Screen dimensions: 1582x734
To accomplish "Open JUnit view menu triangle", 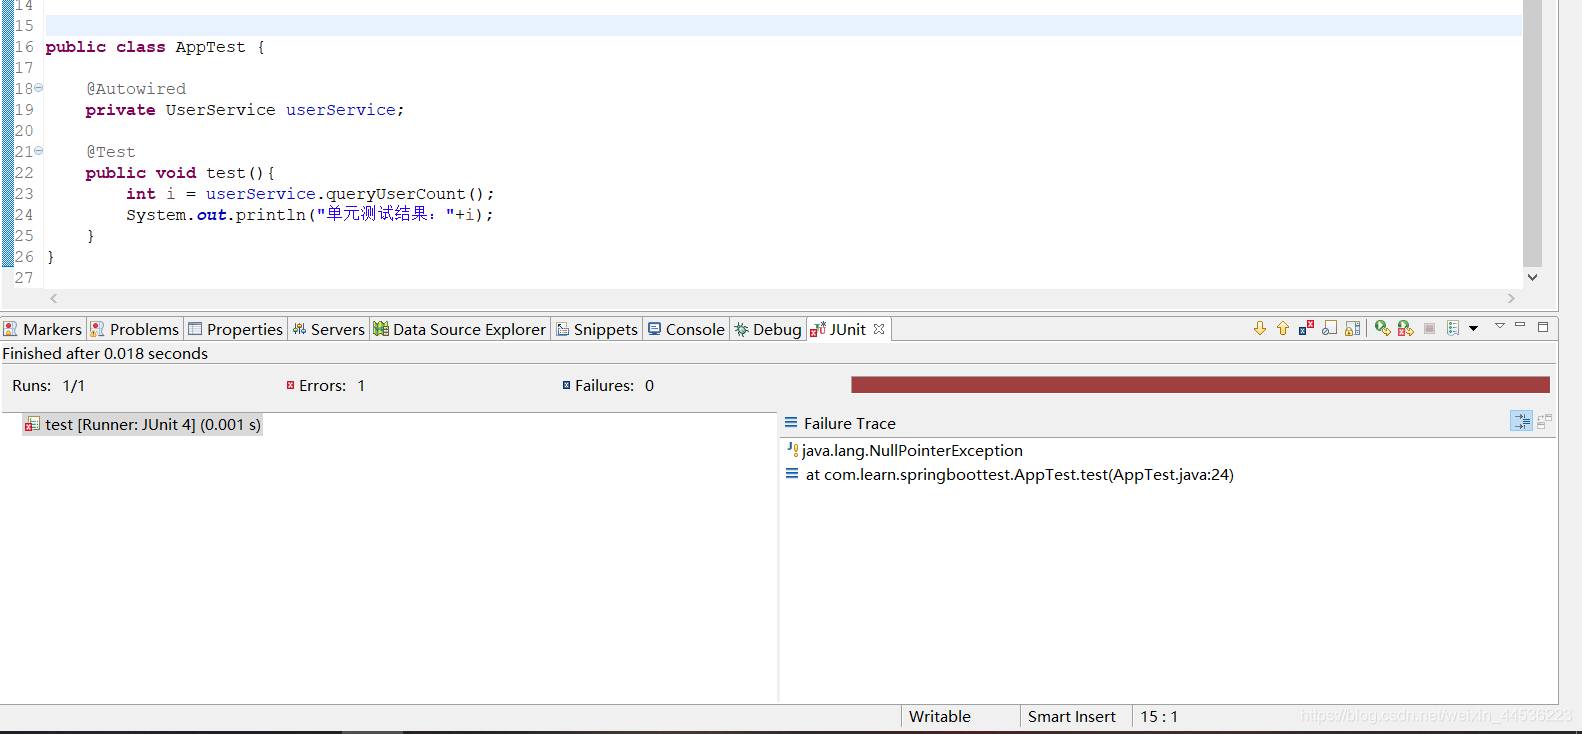I will tap(1500, 326).
